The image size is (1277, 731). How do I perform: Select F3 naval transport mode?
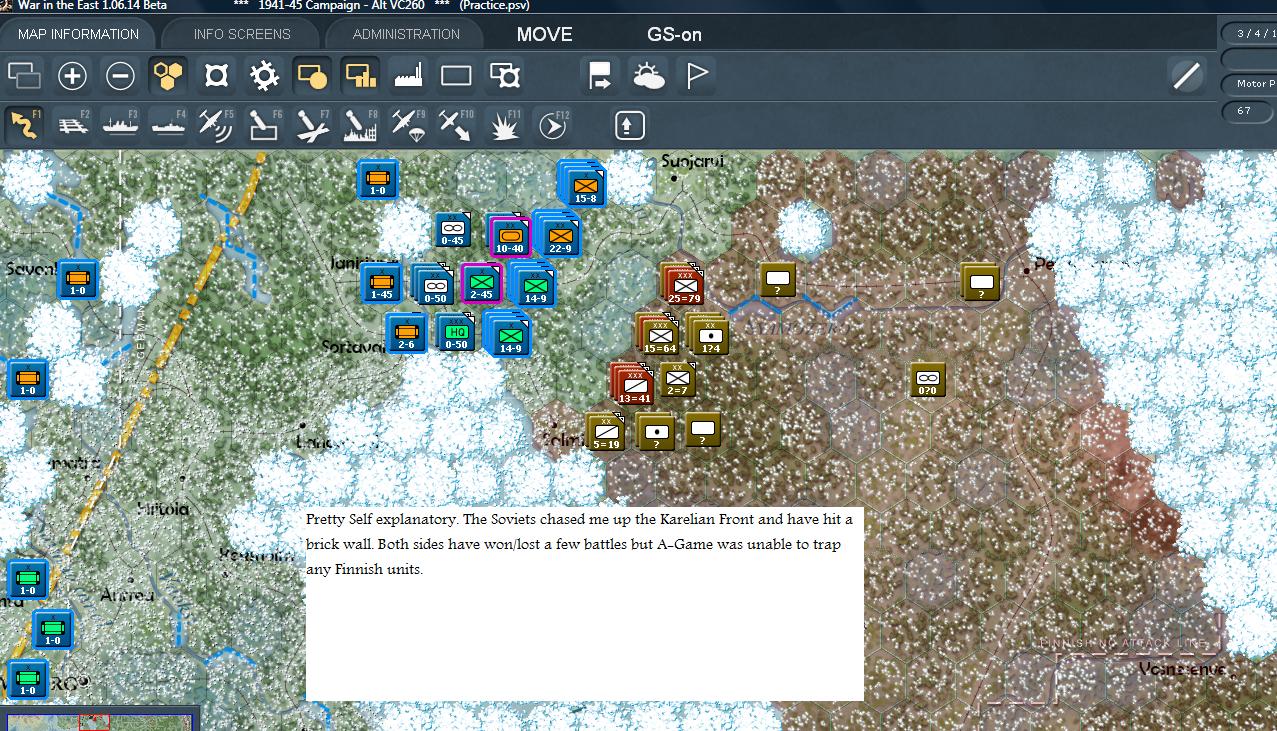120,125
